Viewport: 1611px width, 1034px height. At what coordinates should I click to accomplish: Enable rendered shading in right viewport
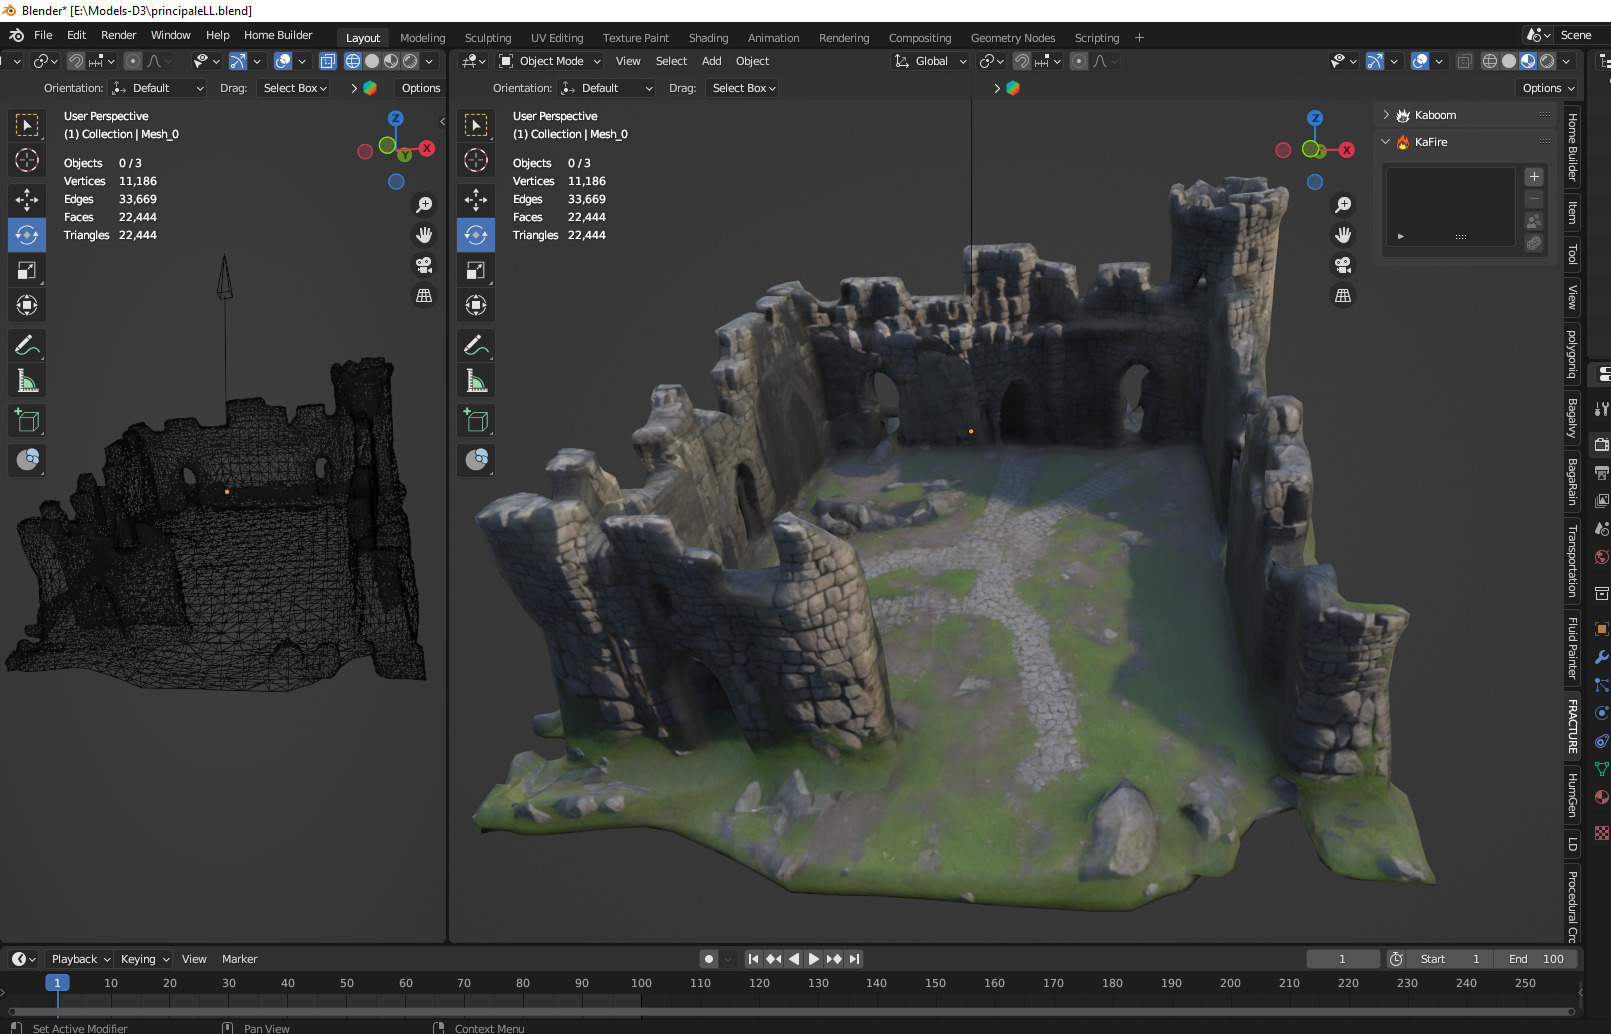click(x=1547, y=61)
